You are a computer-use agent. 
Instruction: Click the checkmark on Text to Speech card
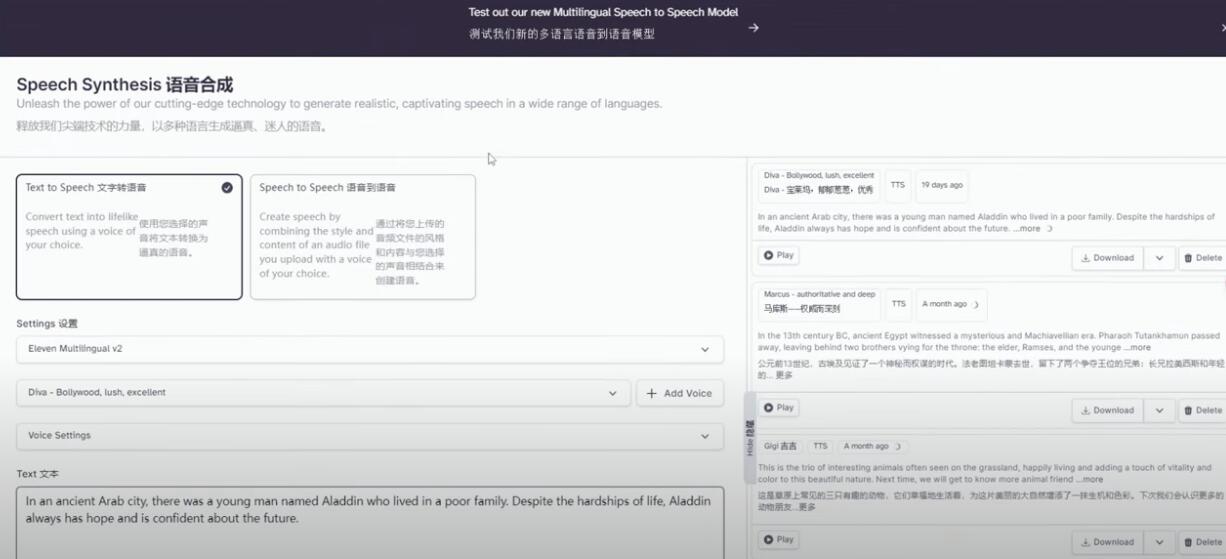coord(227,187)
